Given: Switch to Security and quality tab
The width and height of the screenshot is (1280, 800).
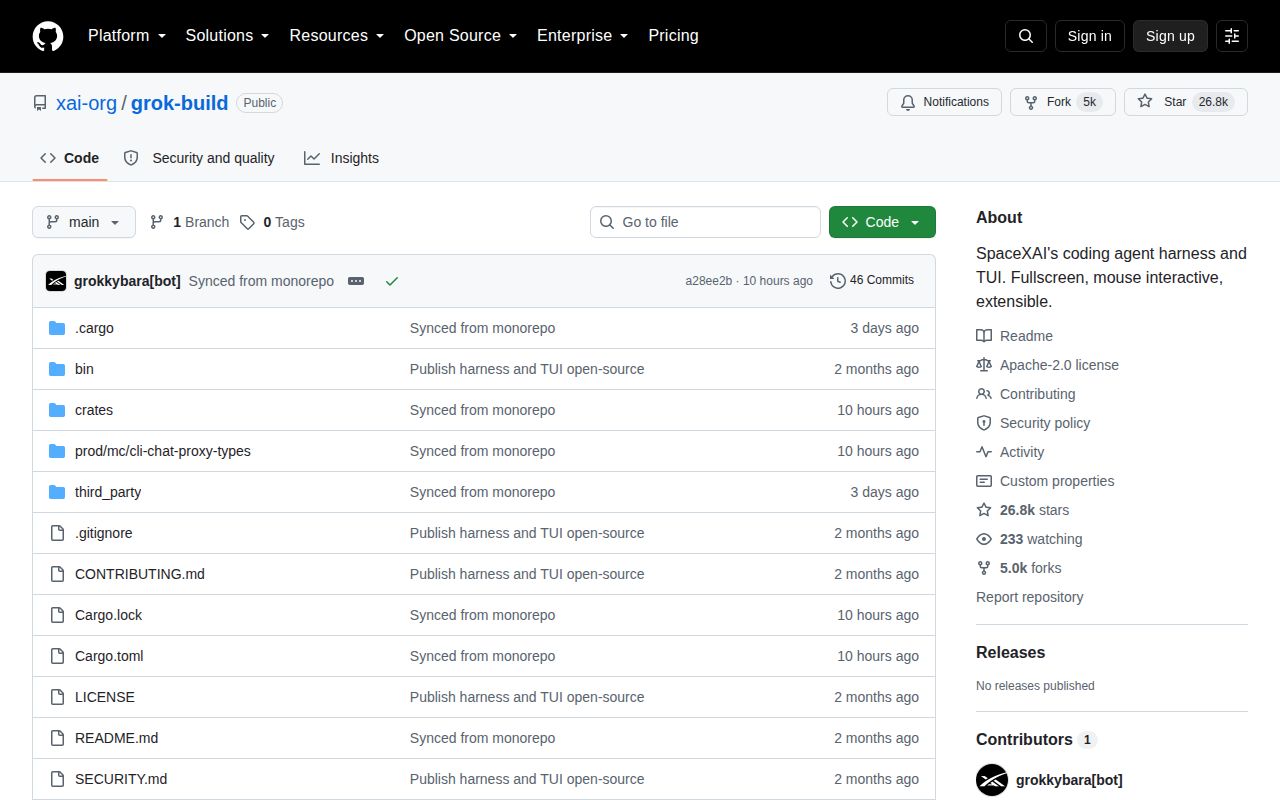Looking at the screenshot, I should click(199, 158).
